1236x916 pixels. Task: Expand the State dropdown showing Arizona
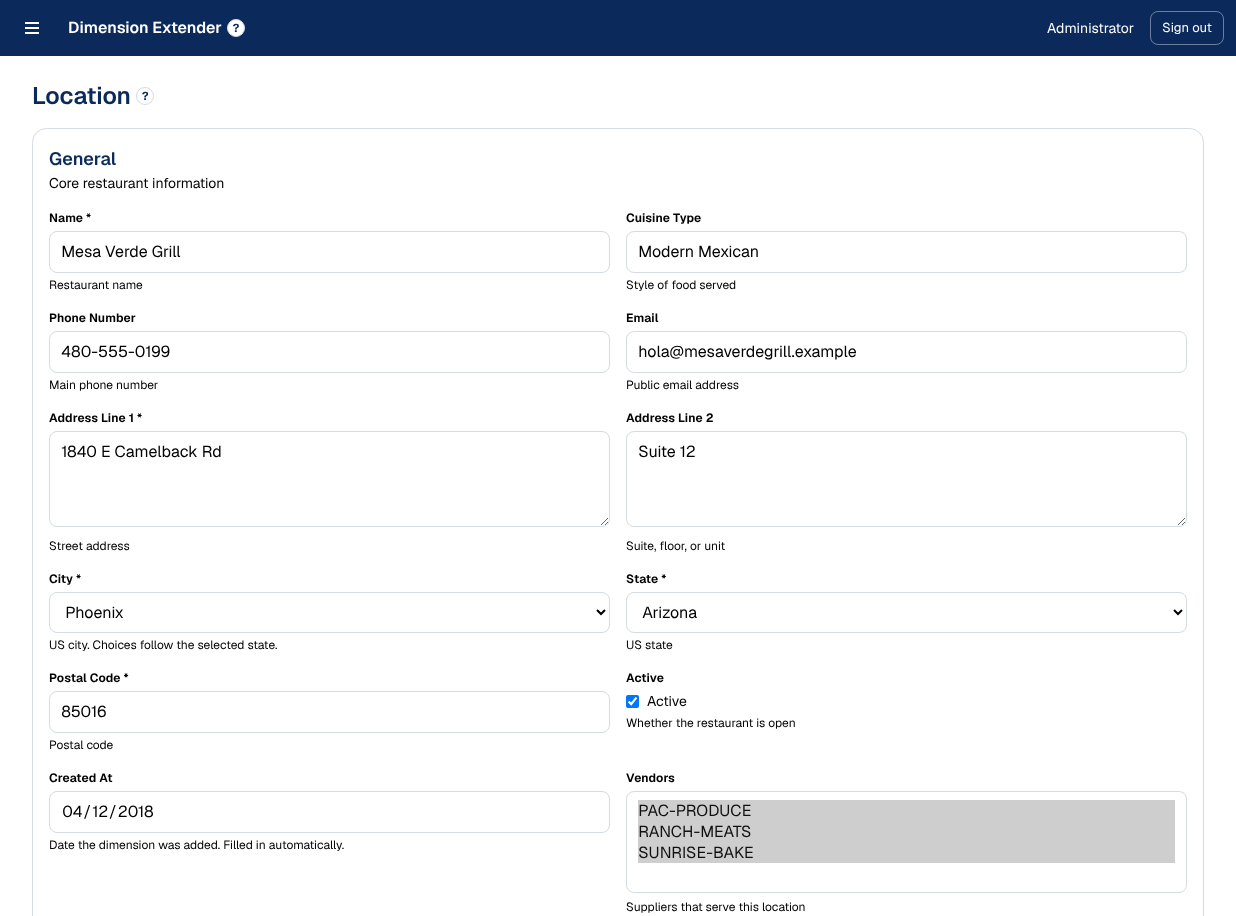point(906,612)
